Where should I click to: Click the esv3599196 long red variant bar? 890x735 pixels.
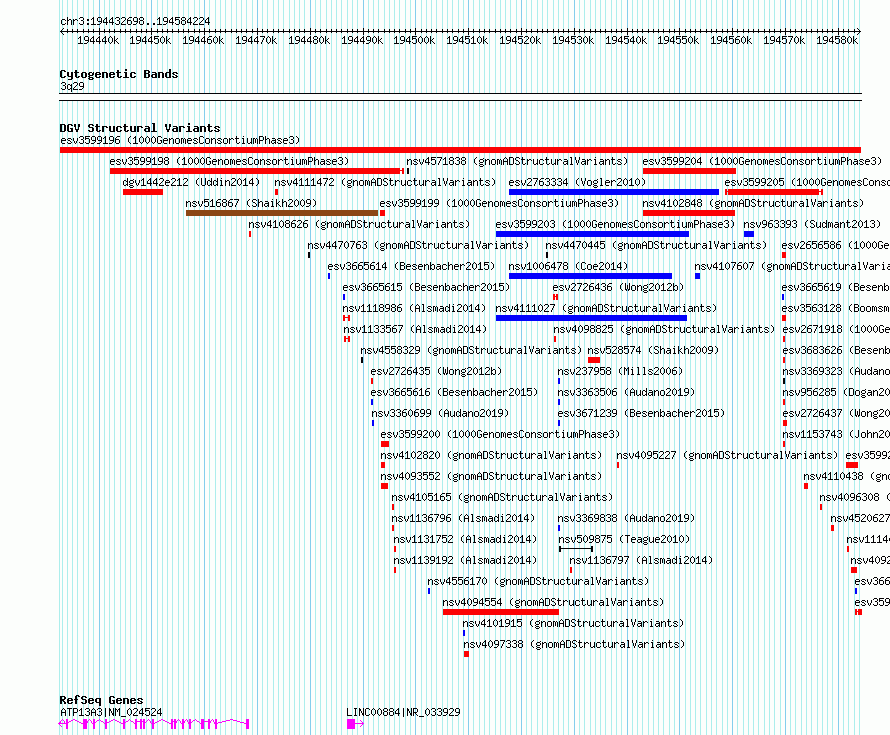click(460, 150)
